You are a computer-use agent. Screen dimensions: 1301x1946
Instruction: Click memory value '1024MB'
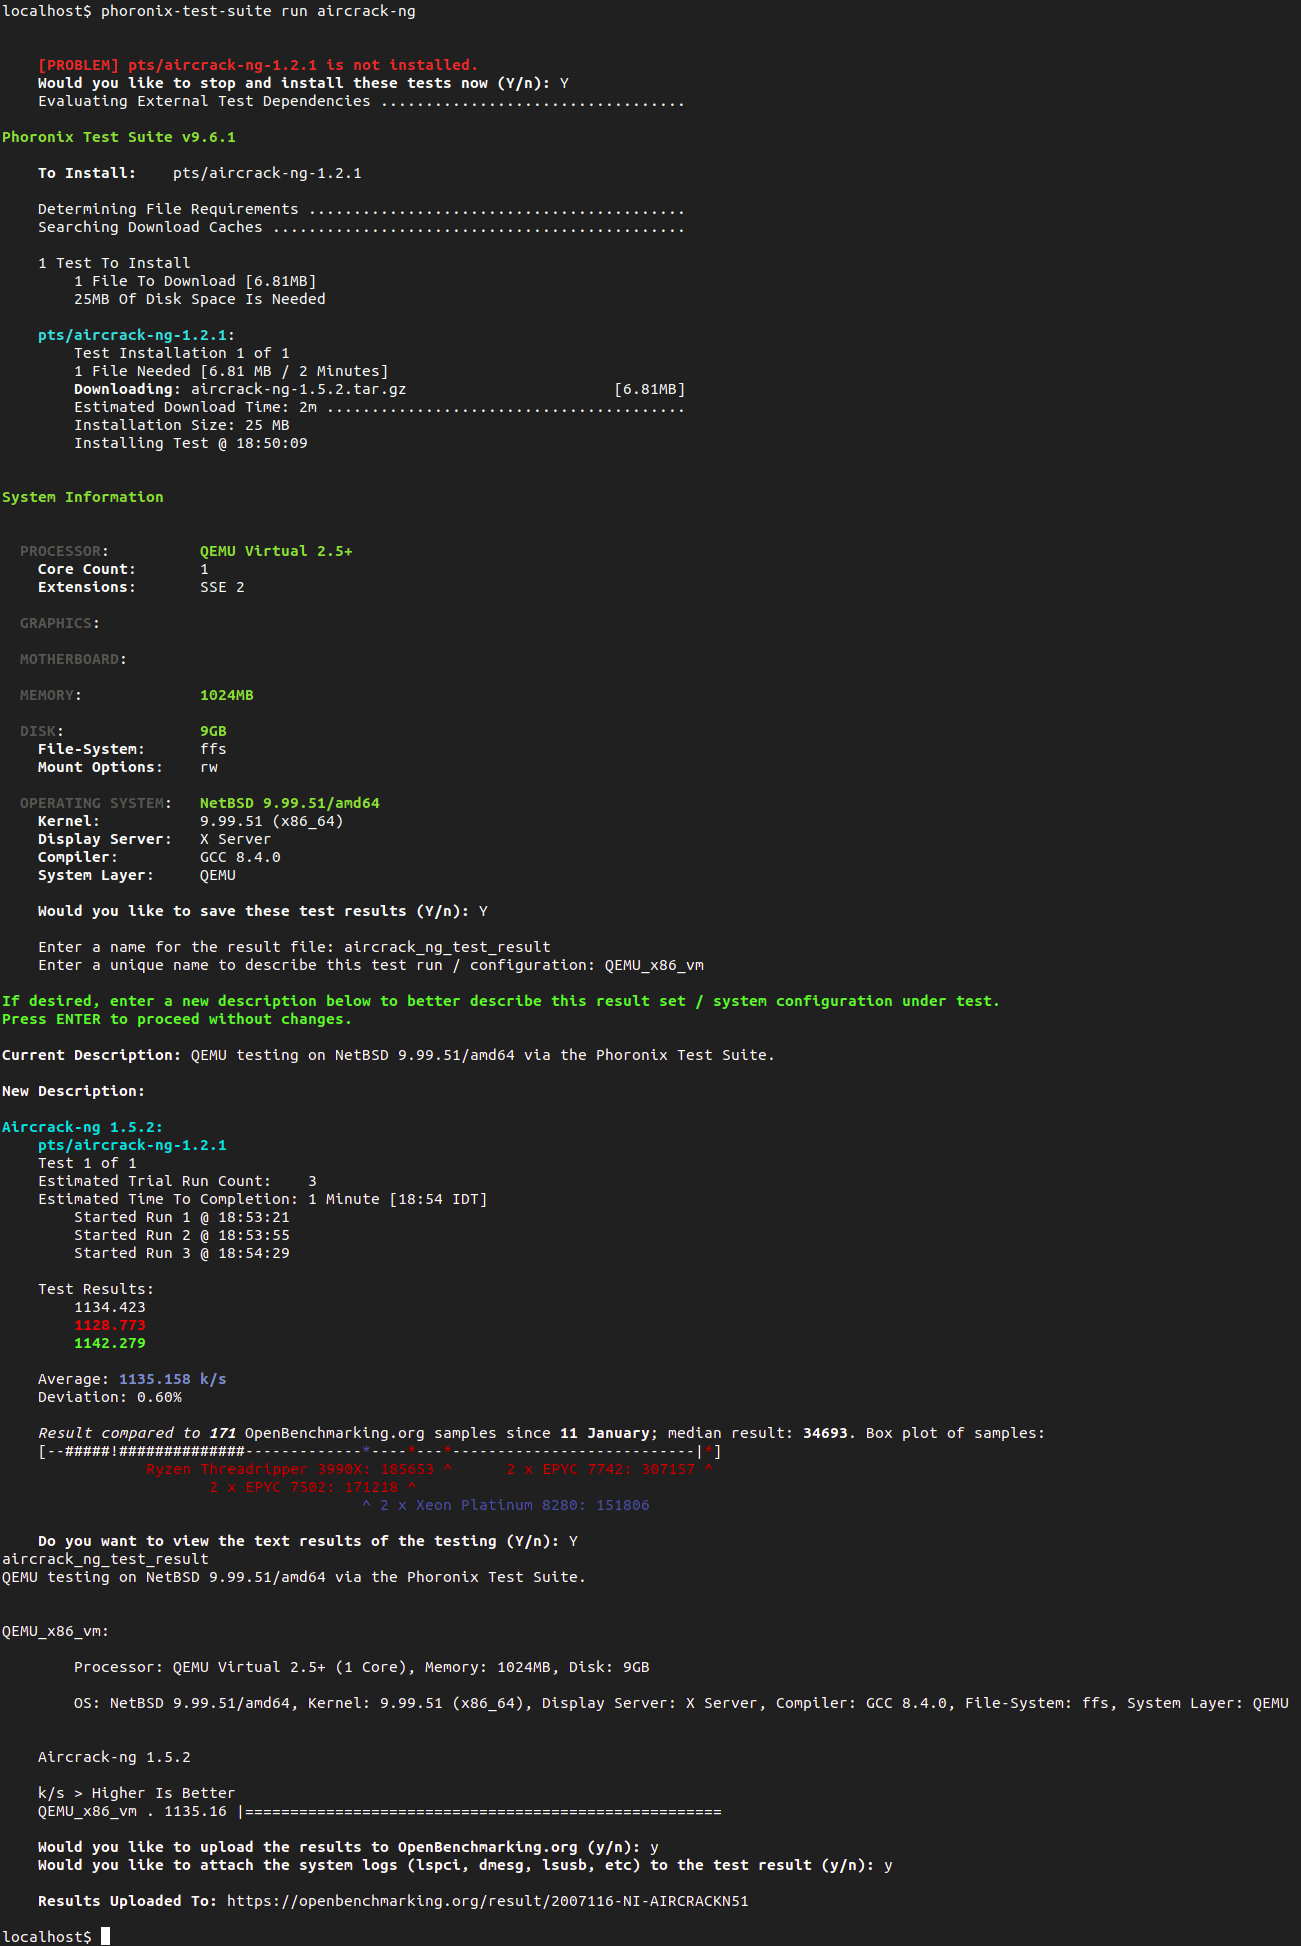(227, 696)
